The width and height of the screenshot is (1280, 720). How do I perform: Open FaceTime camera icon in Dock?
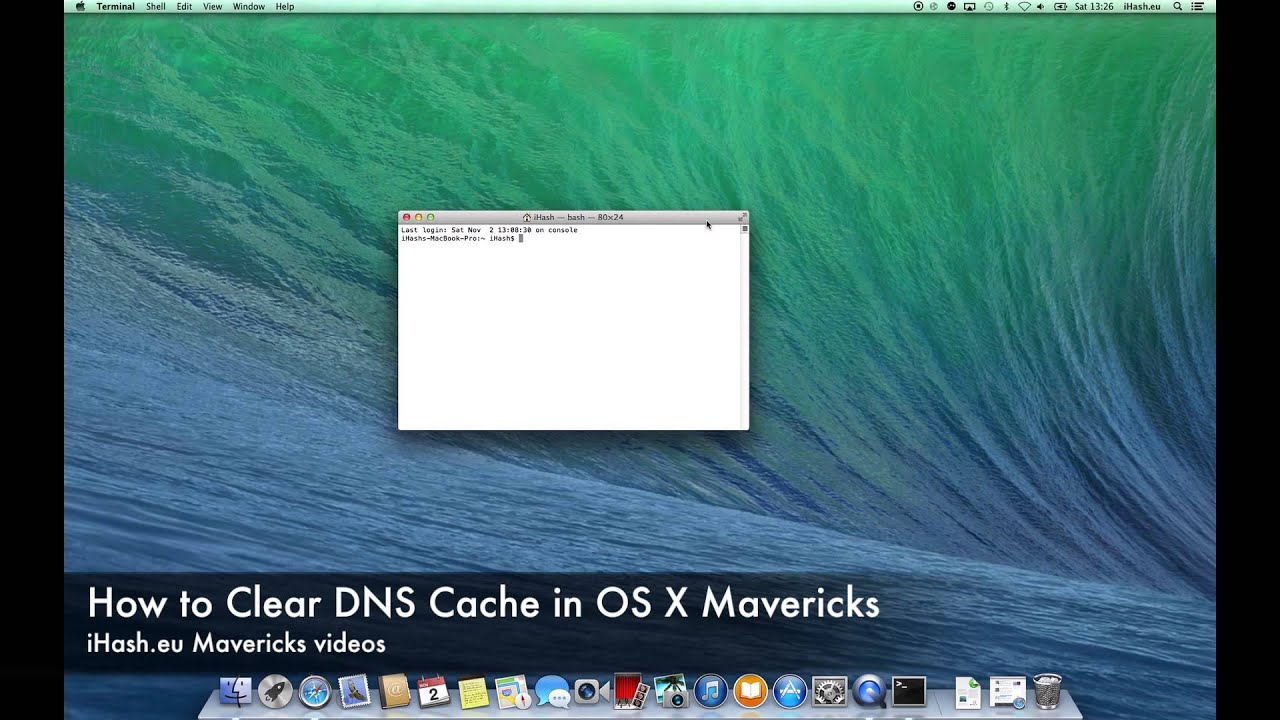click(591, 691)
